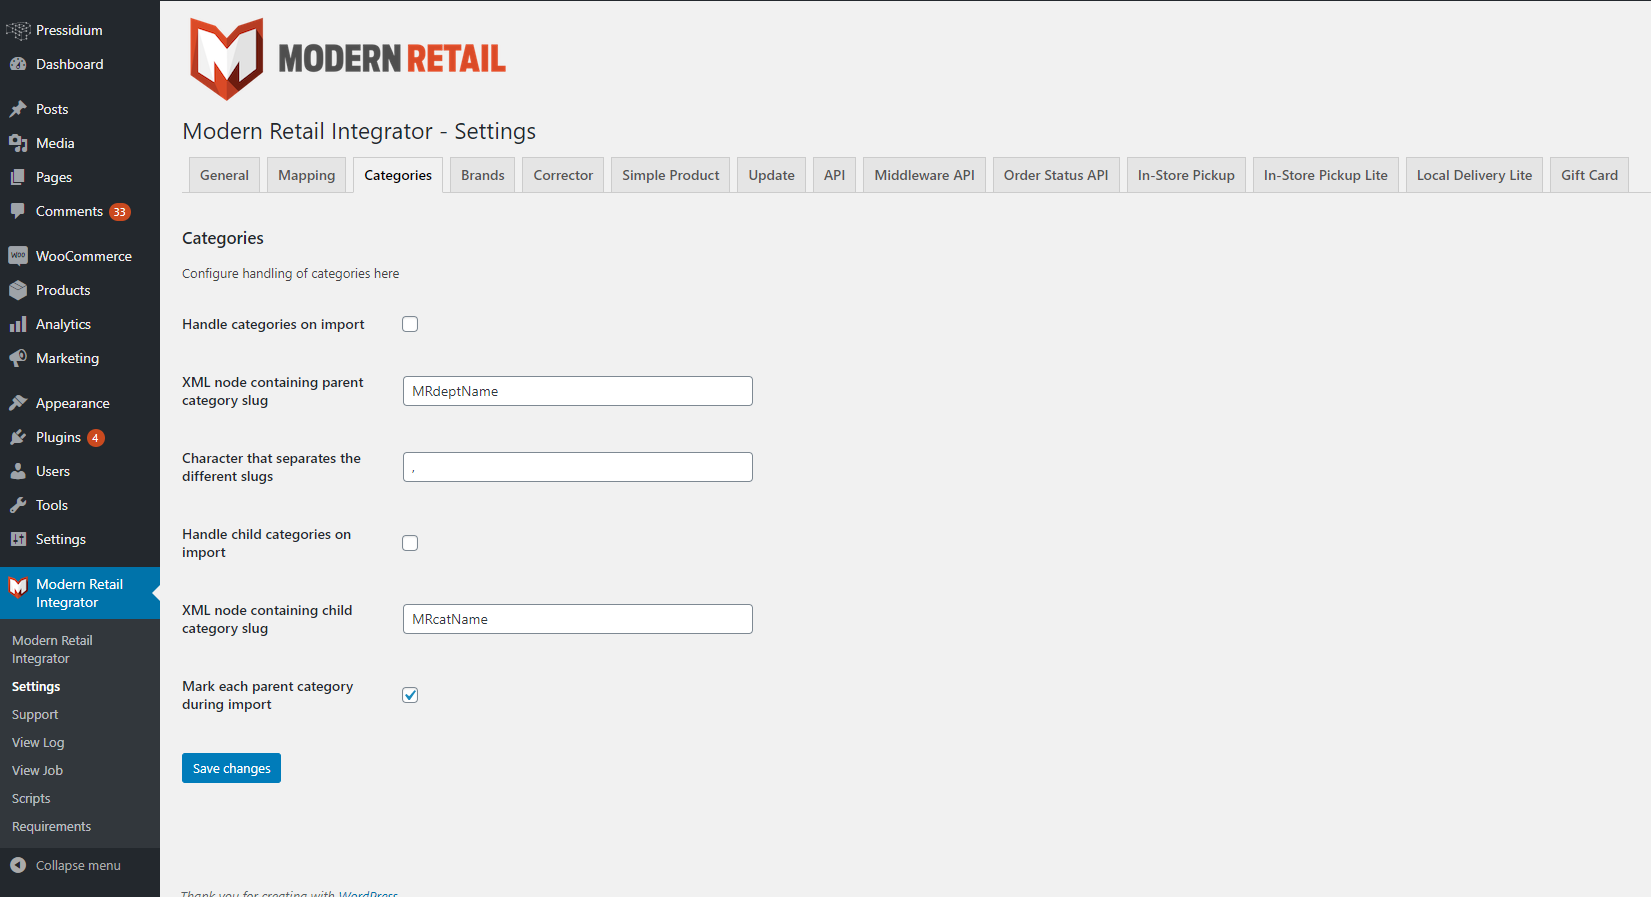Click the Modern Retail header logo
The height and width of the screenshot is (897, 1651).
pos(348,58)
